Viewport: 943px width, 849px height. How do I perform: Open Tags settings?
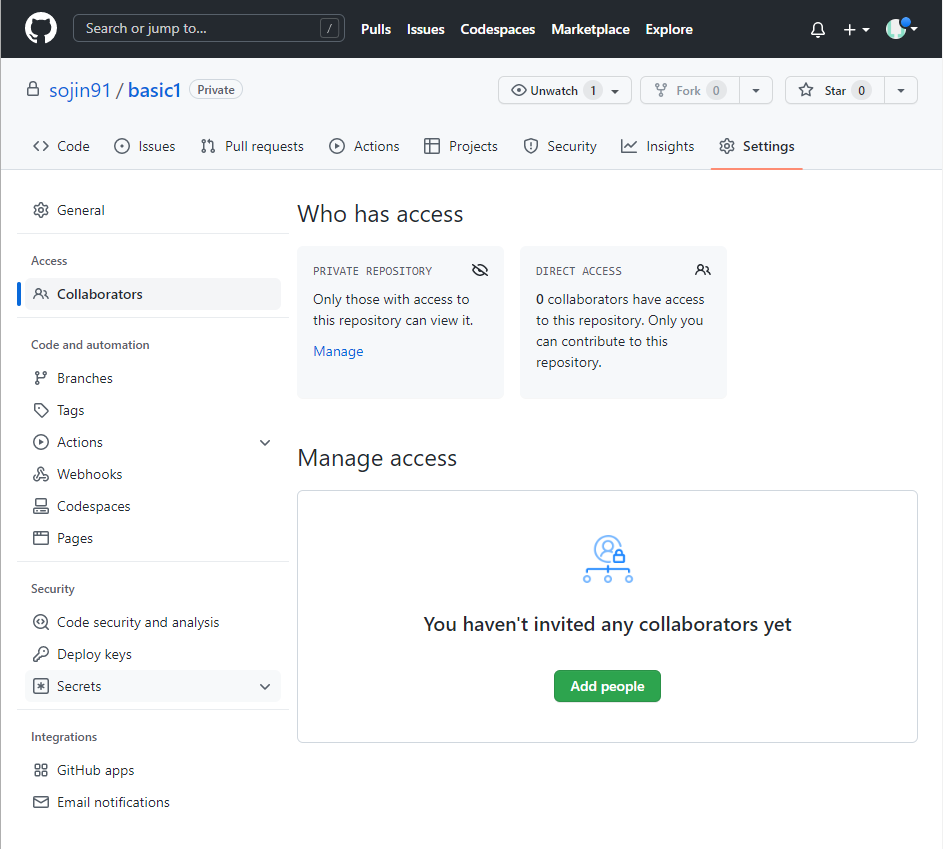pos(153,410)
